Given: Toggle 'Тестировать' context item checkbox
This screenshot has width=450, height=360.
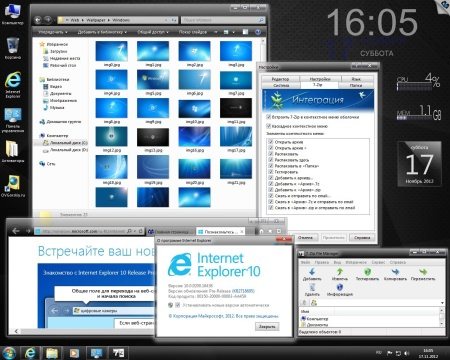Looking at the screenshot, I should coord(271,172).
